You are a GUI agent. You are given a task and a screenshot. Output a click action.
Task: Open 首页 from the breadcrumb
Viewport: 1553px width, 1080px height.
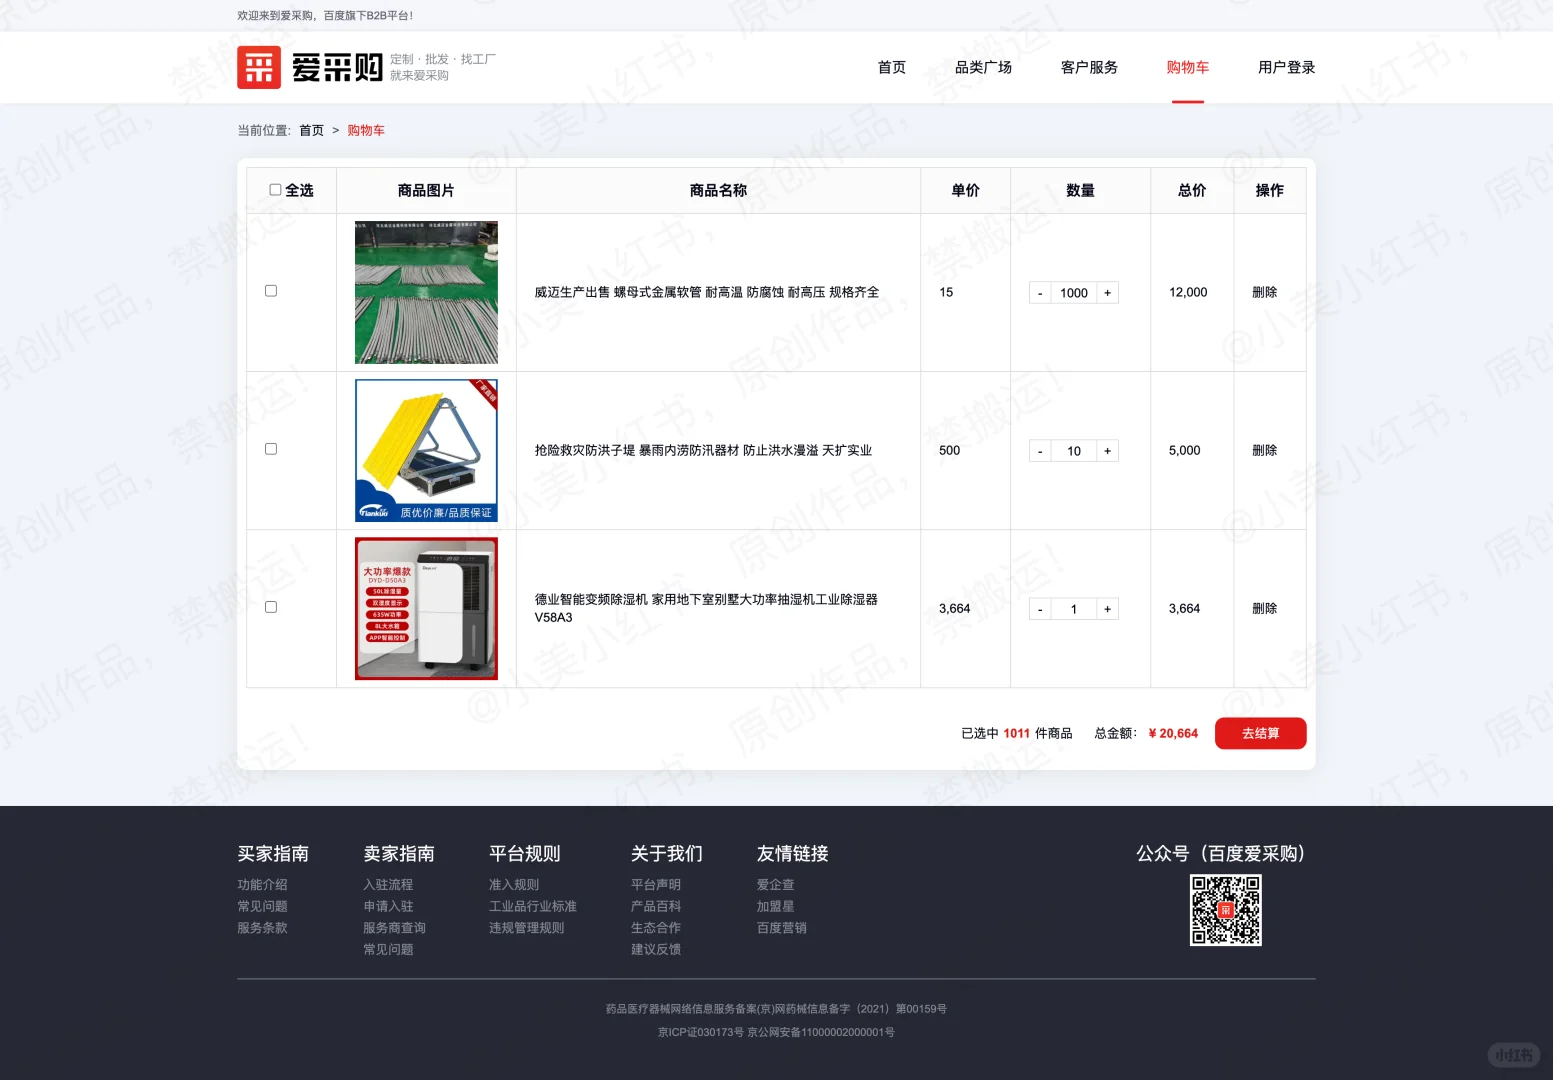coord(310,130)
